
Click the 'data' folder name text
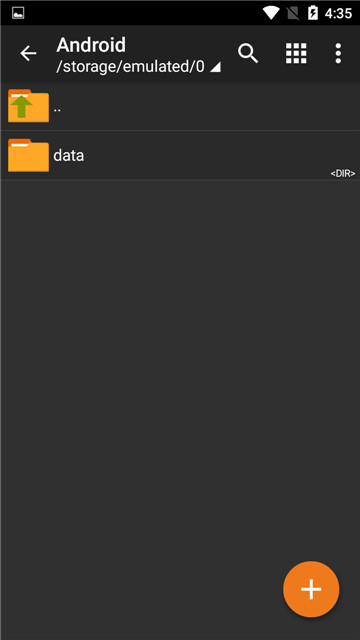(x=69, y=156)
